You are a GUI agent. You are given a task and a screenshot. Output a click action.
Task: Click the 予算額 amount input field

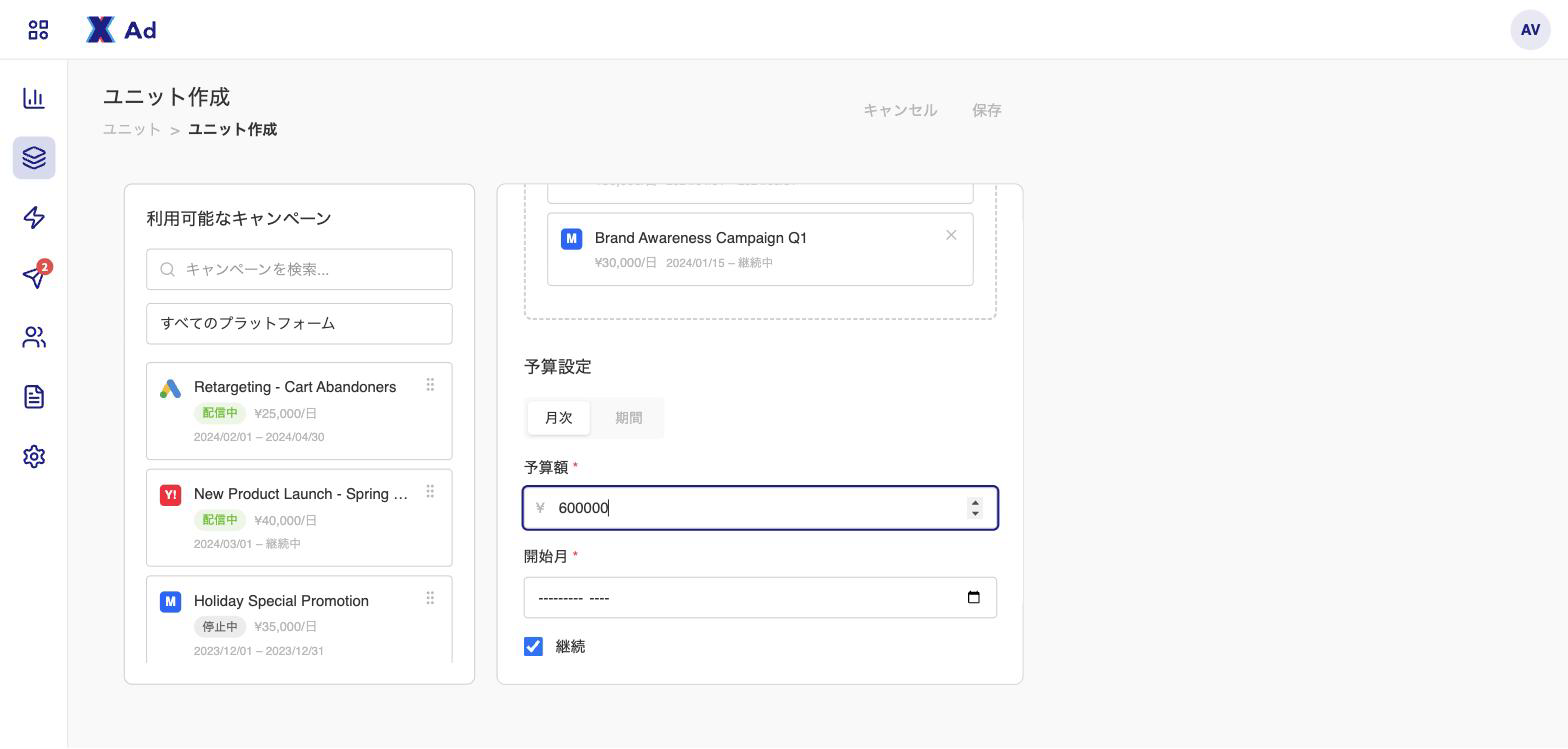(x=760, y=508)
